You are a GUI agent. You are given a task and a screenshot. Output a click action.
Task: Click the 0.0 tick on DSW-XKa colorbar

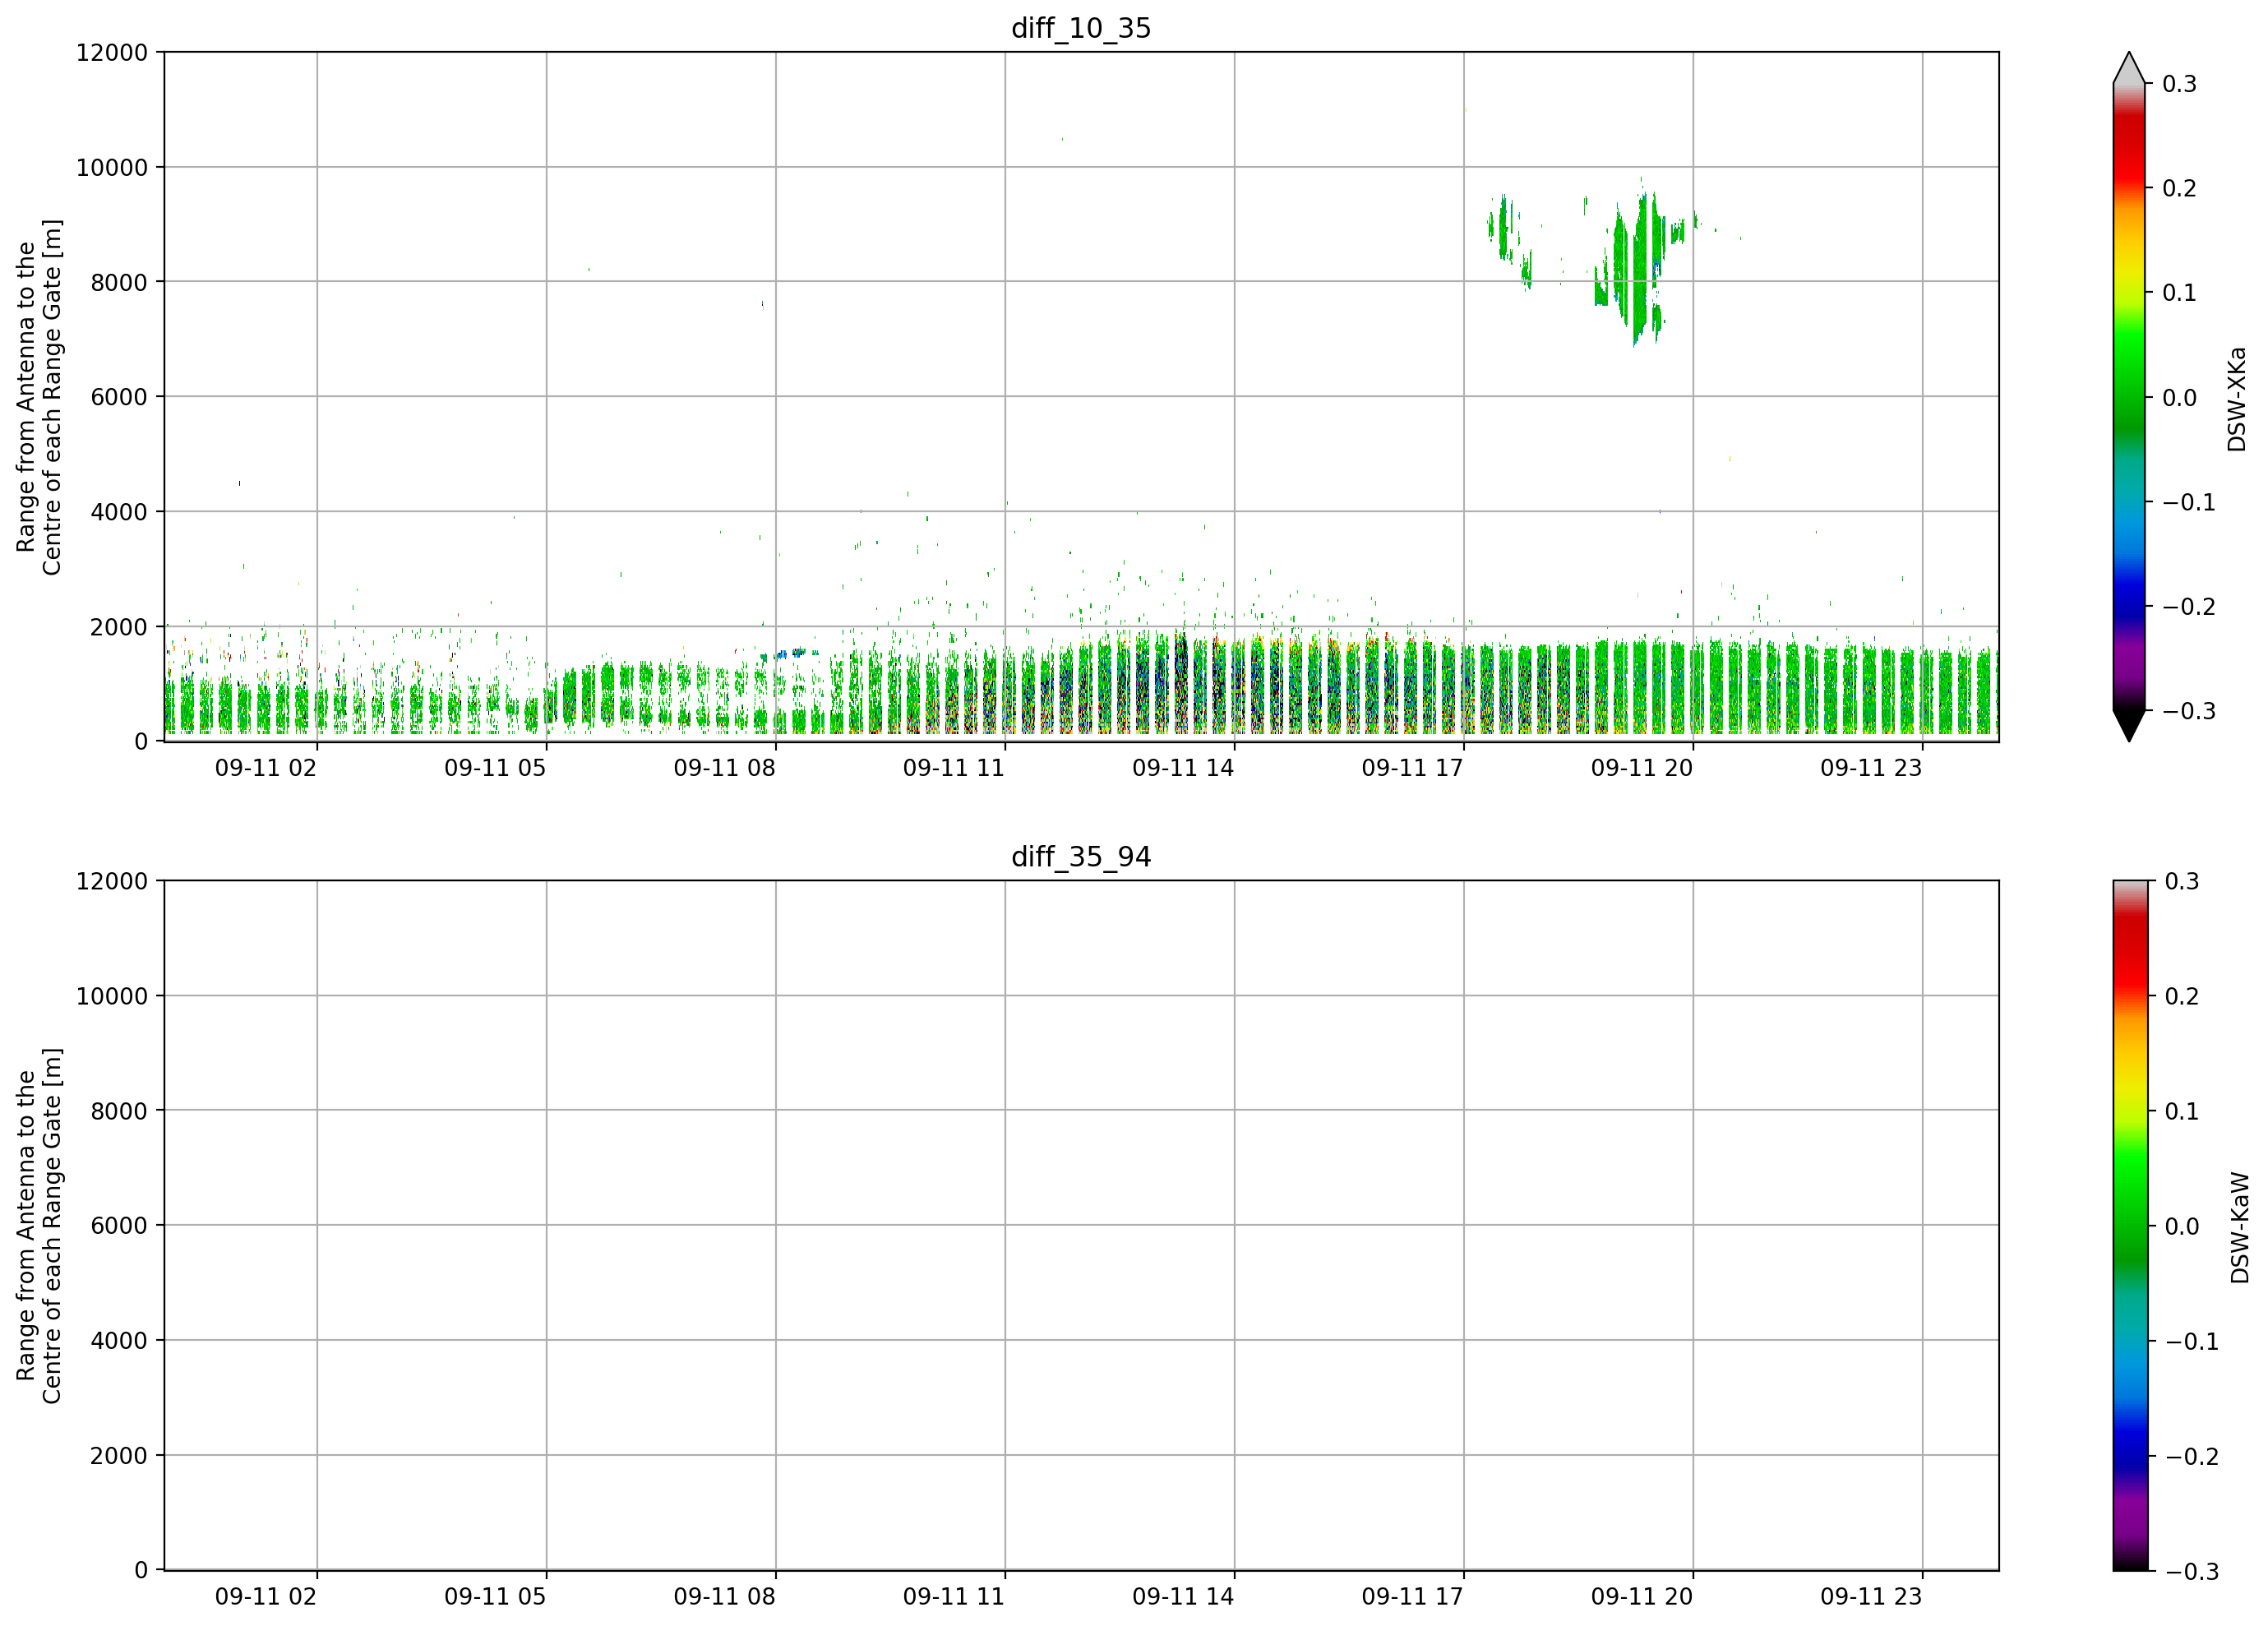[2179, 397]
